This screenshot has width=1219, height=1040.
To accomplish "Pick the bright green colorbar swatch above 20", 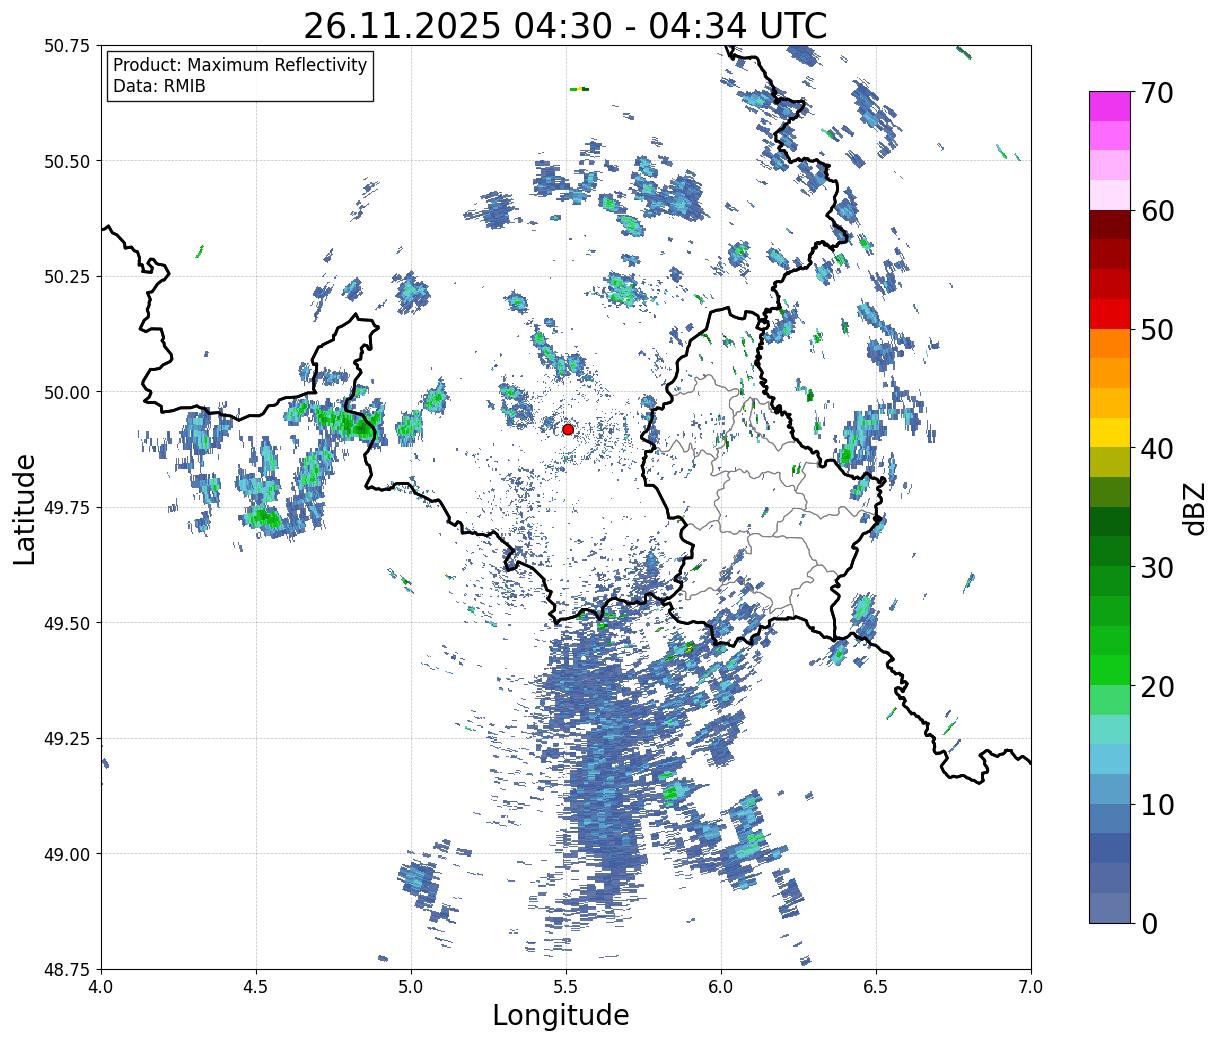I will (1110, 670).
